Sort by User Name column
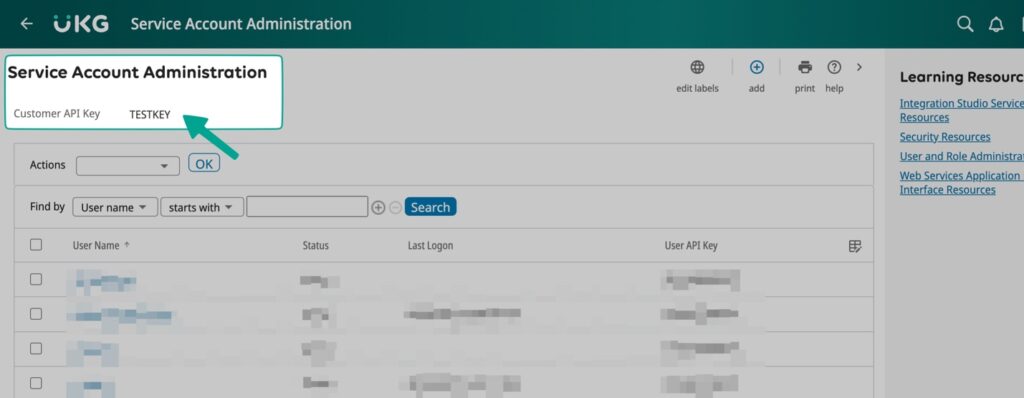1024x398 pixels. pos(96,246)
